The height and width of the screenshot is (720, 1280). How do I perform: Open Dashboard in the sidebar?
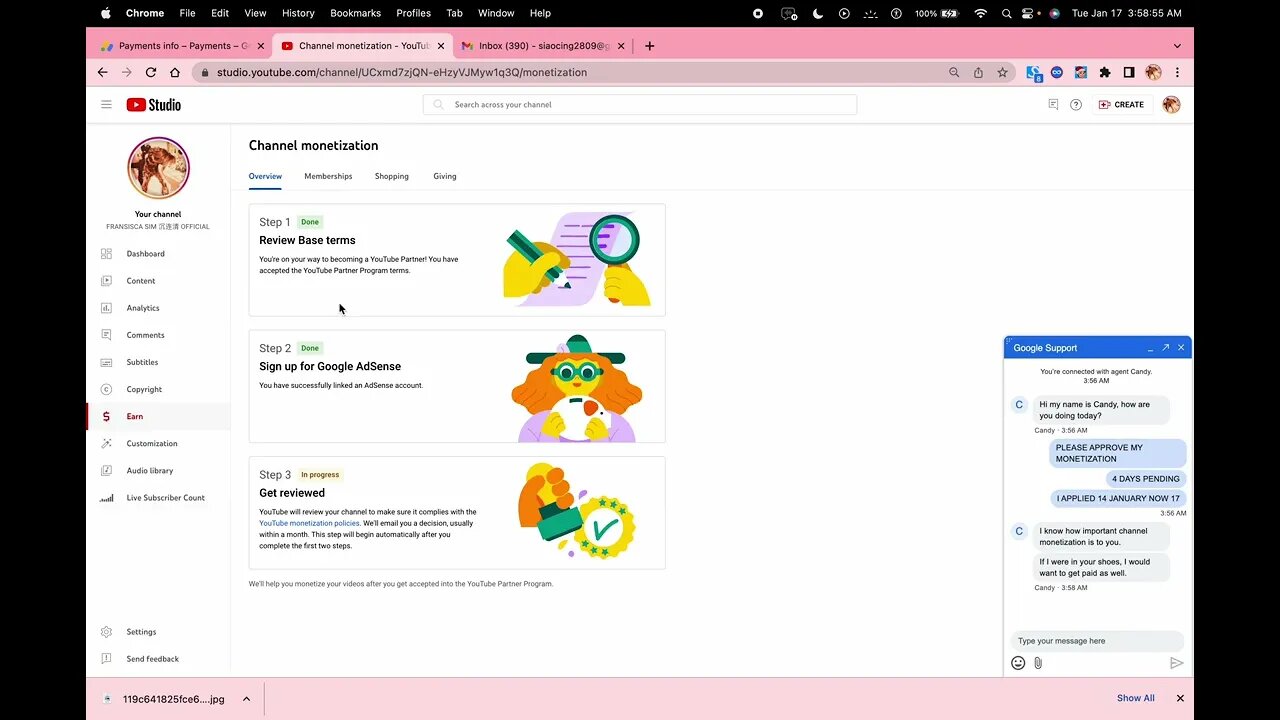coord(145,254)
